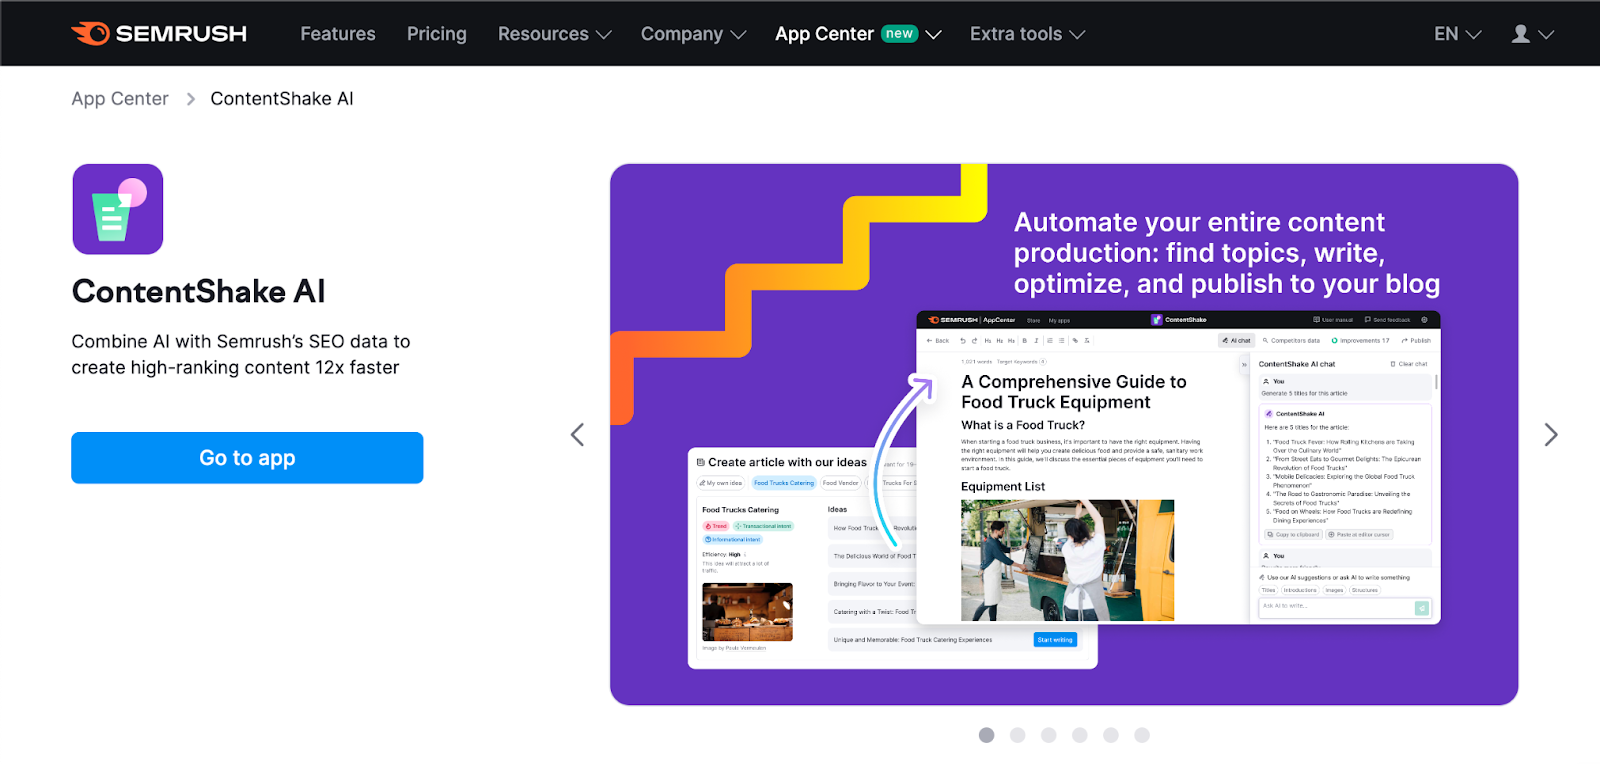Image resolution: width=1600 pixels, height=764 pixels.
Task: Open the EN language selector
Action: [x=1457, y=34]
